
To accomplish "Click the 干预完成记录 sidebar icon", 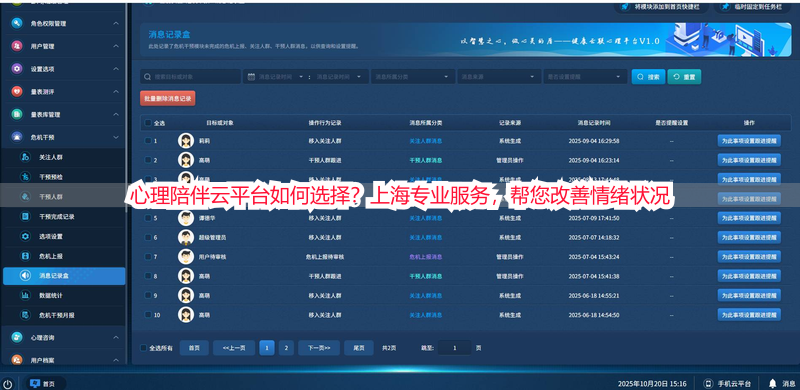I will coord(25,216).
